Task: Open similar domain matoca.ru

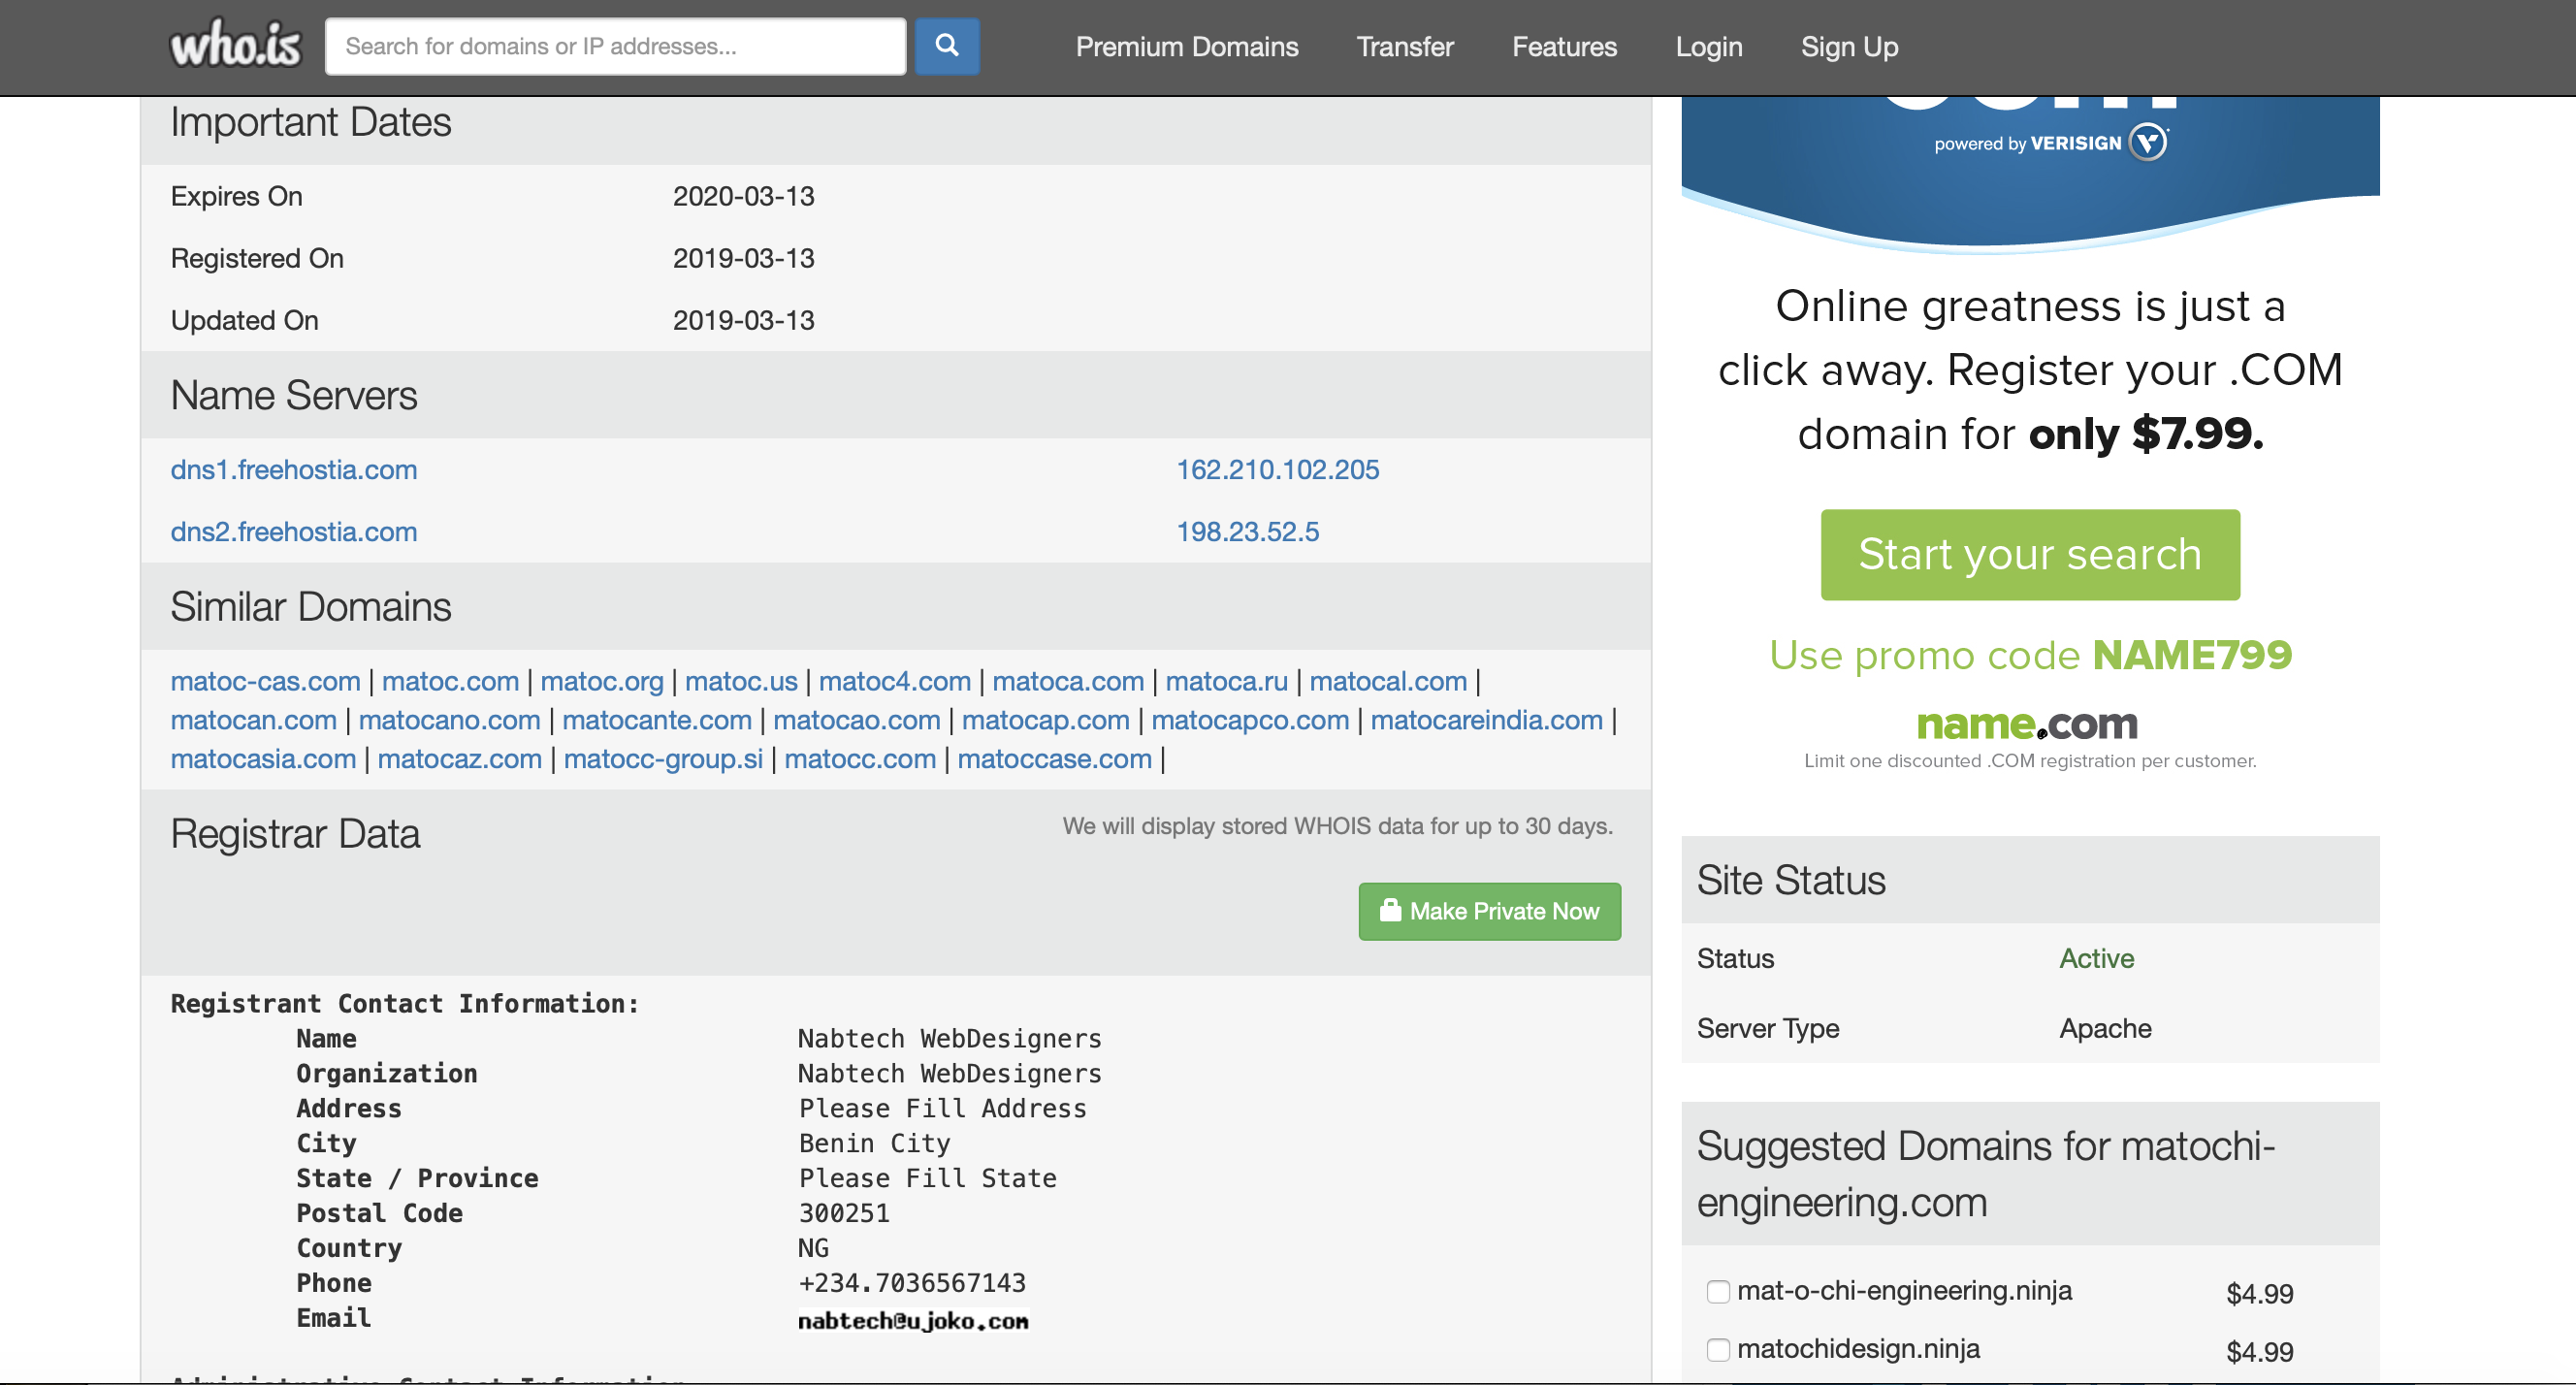Action: click(1226, 681)
